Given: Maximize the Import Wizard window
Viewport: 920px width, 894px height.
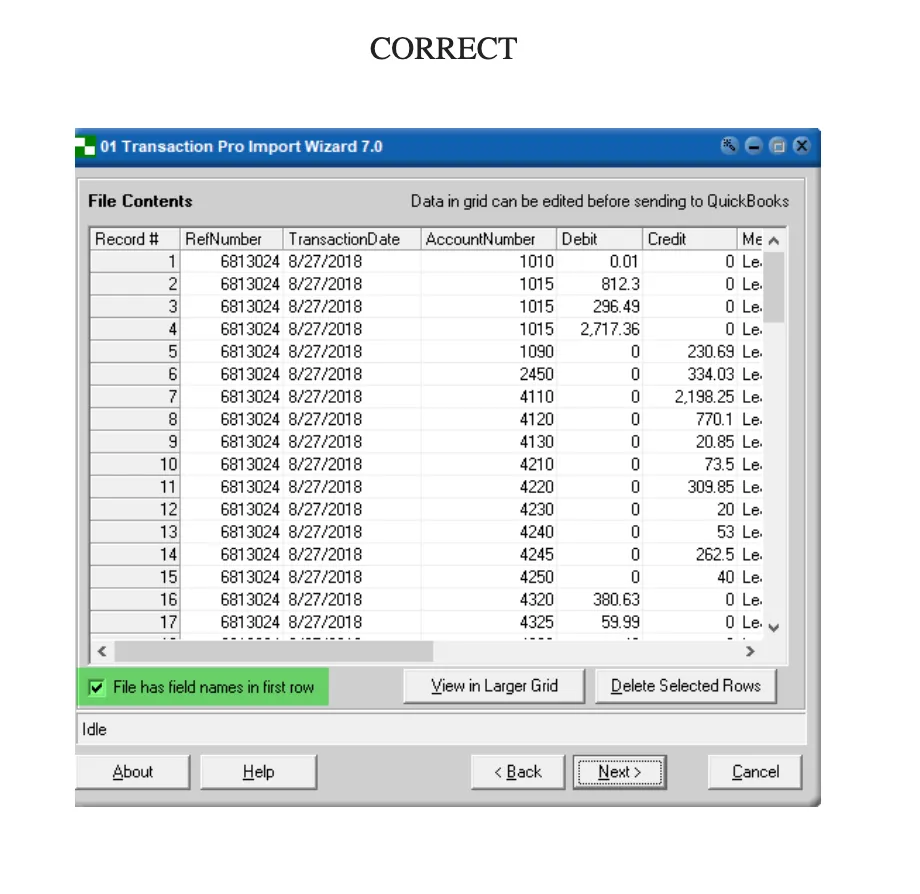Looking at the screenshot, I should pos(778,145).
